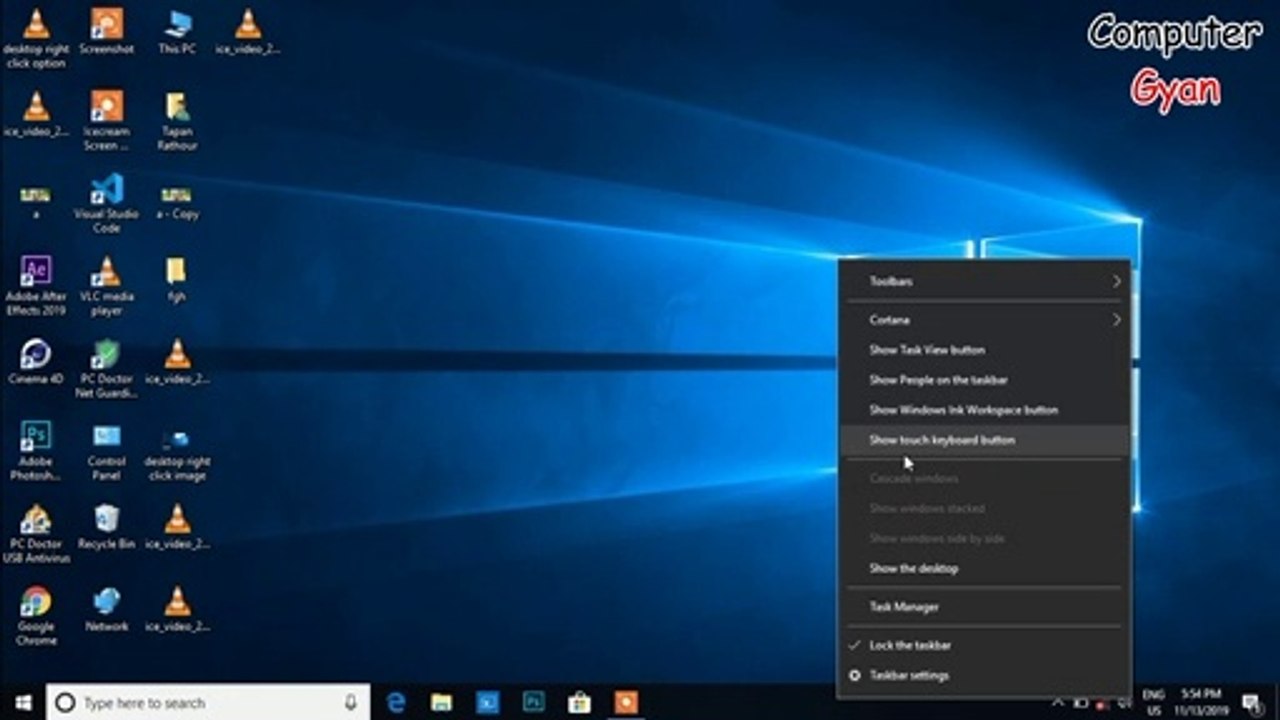Select the Icecream Screen Recorder desktop shortcut
1280x720 pixels.
[x=107, y=121]
